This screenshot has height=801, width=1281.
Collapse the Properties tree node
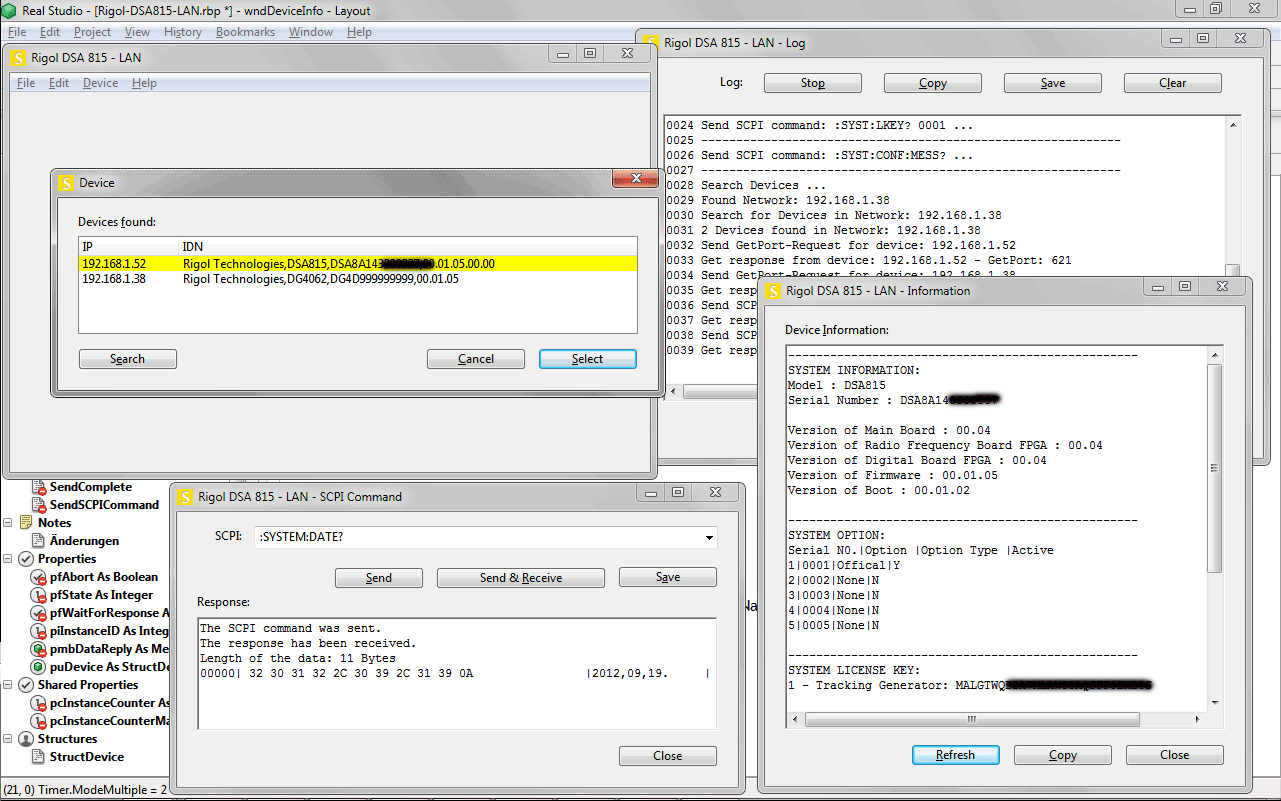[9, 559]
